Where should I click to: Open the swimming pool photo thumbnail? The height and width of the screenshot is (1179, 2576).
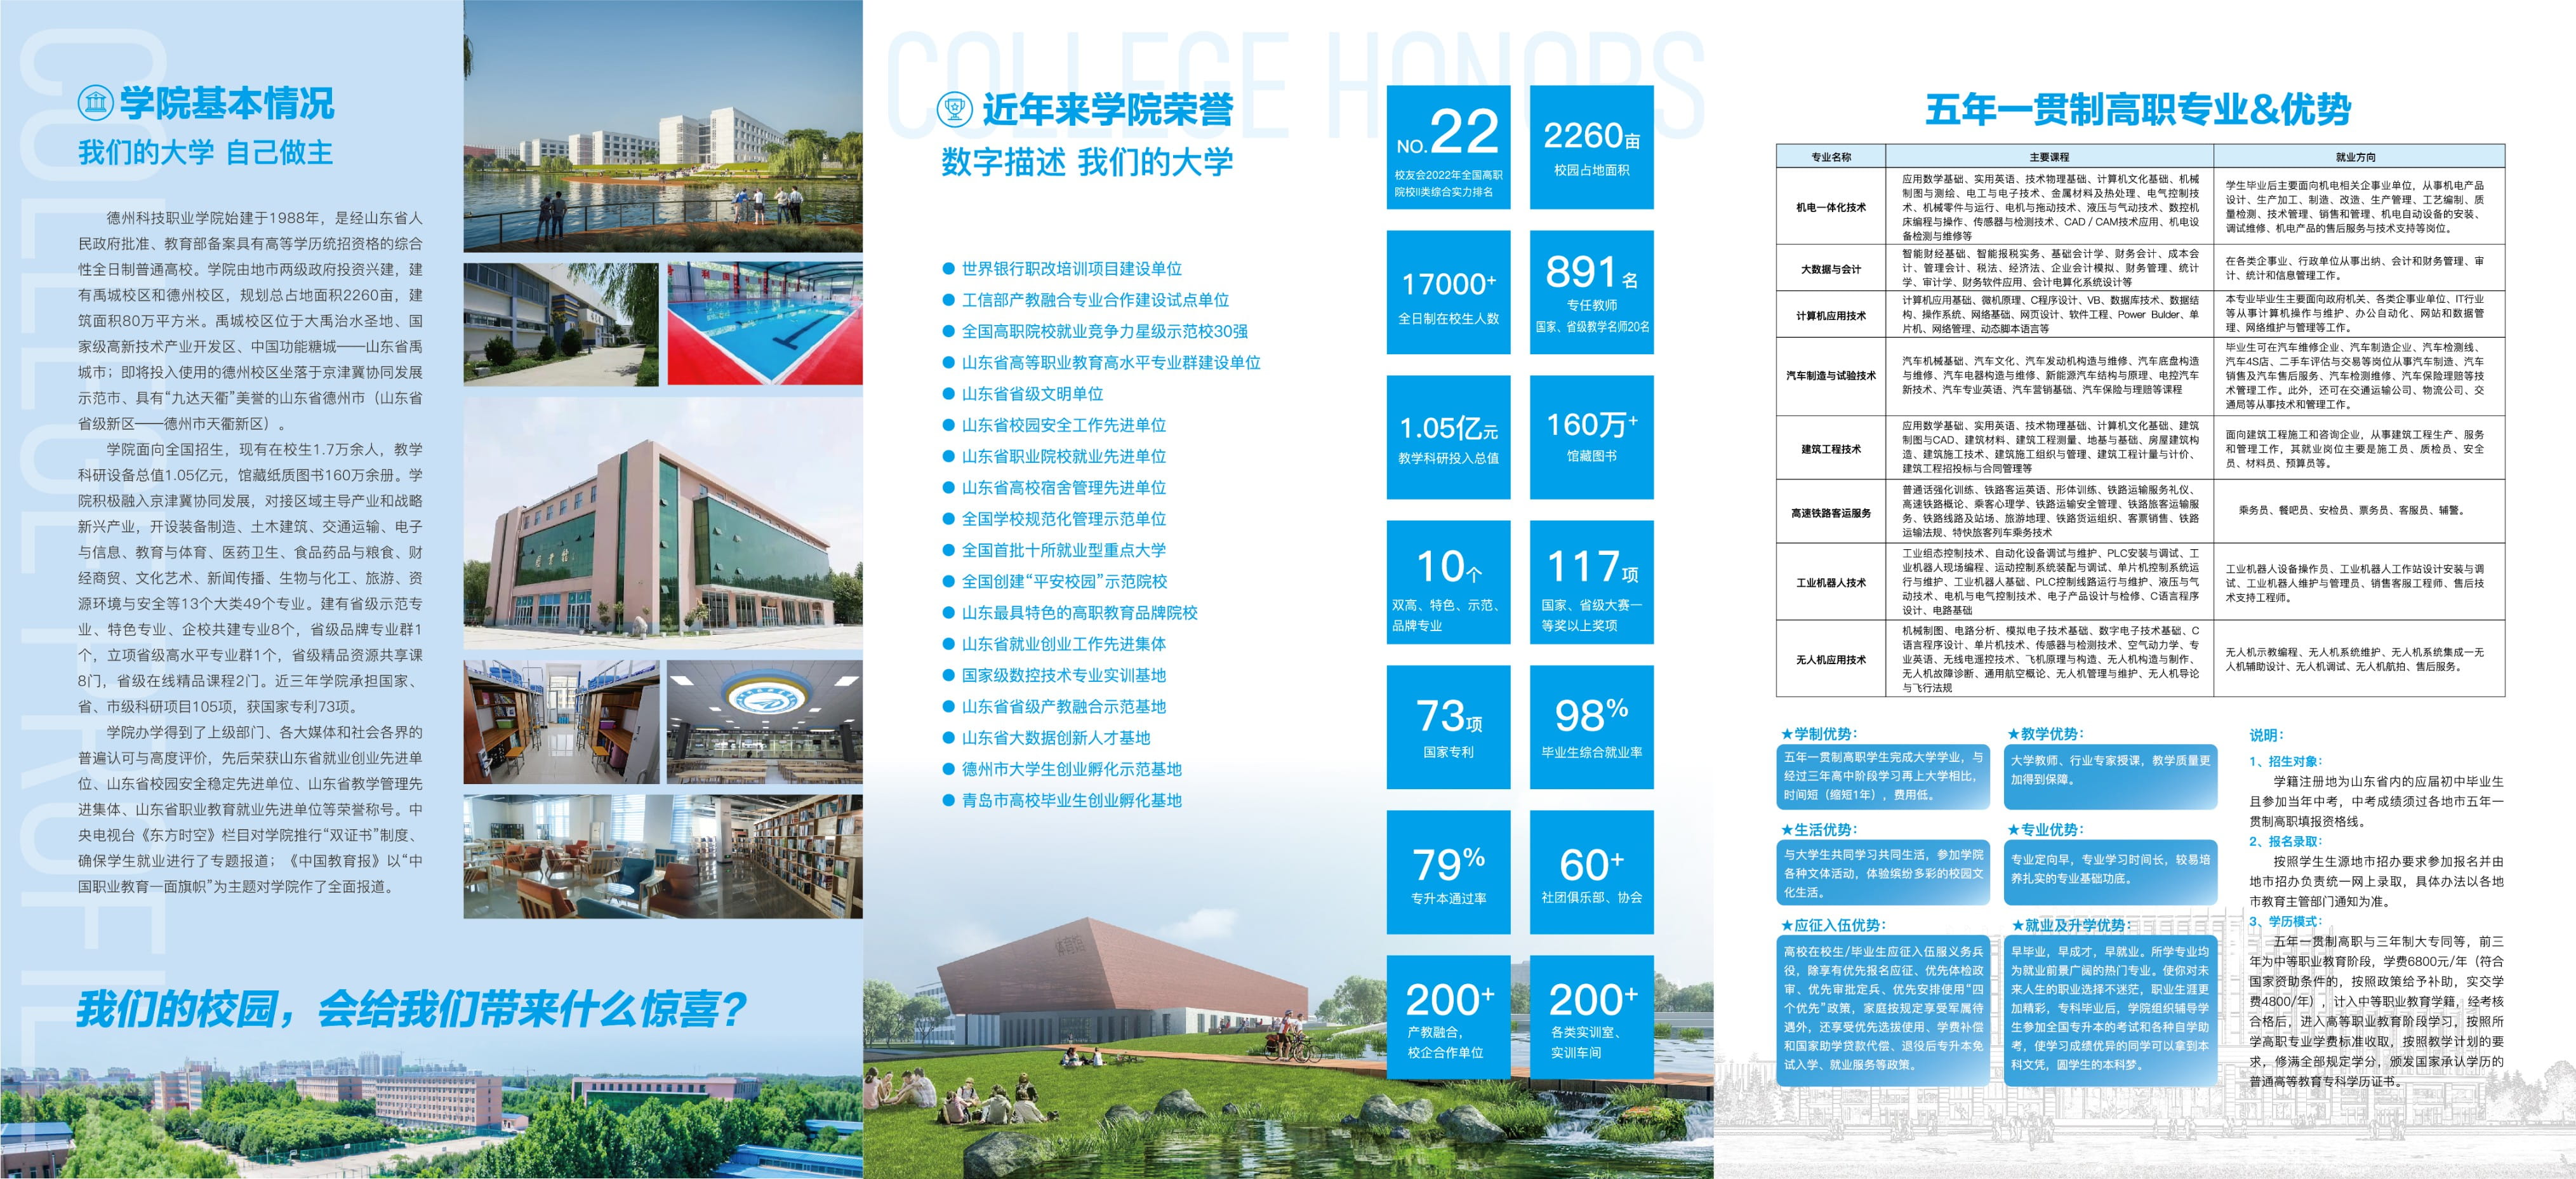pos(765,323)
